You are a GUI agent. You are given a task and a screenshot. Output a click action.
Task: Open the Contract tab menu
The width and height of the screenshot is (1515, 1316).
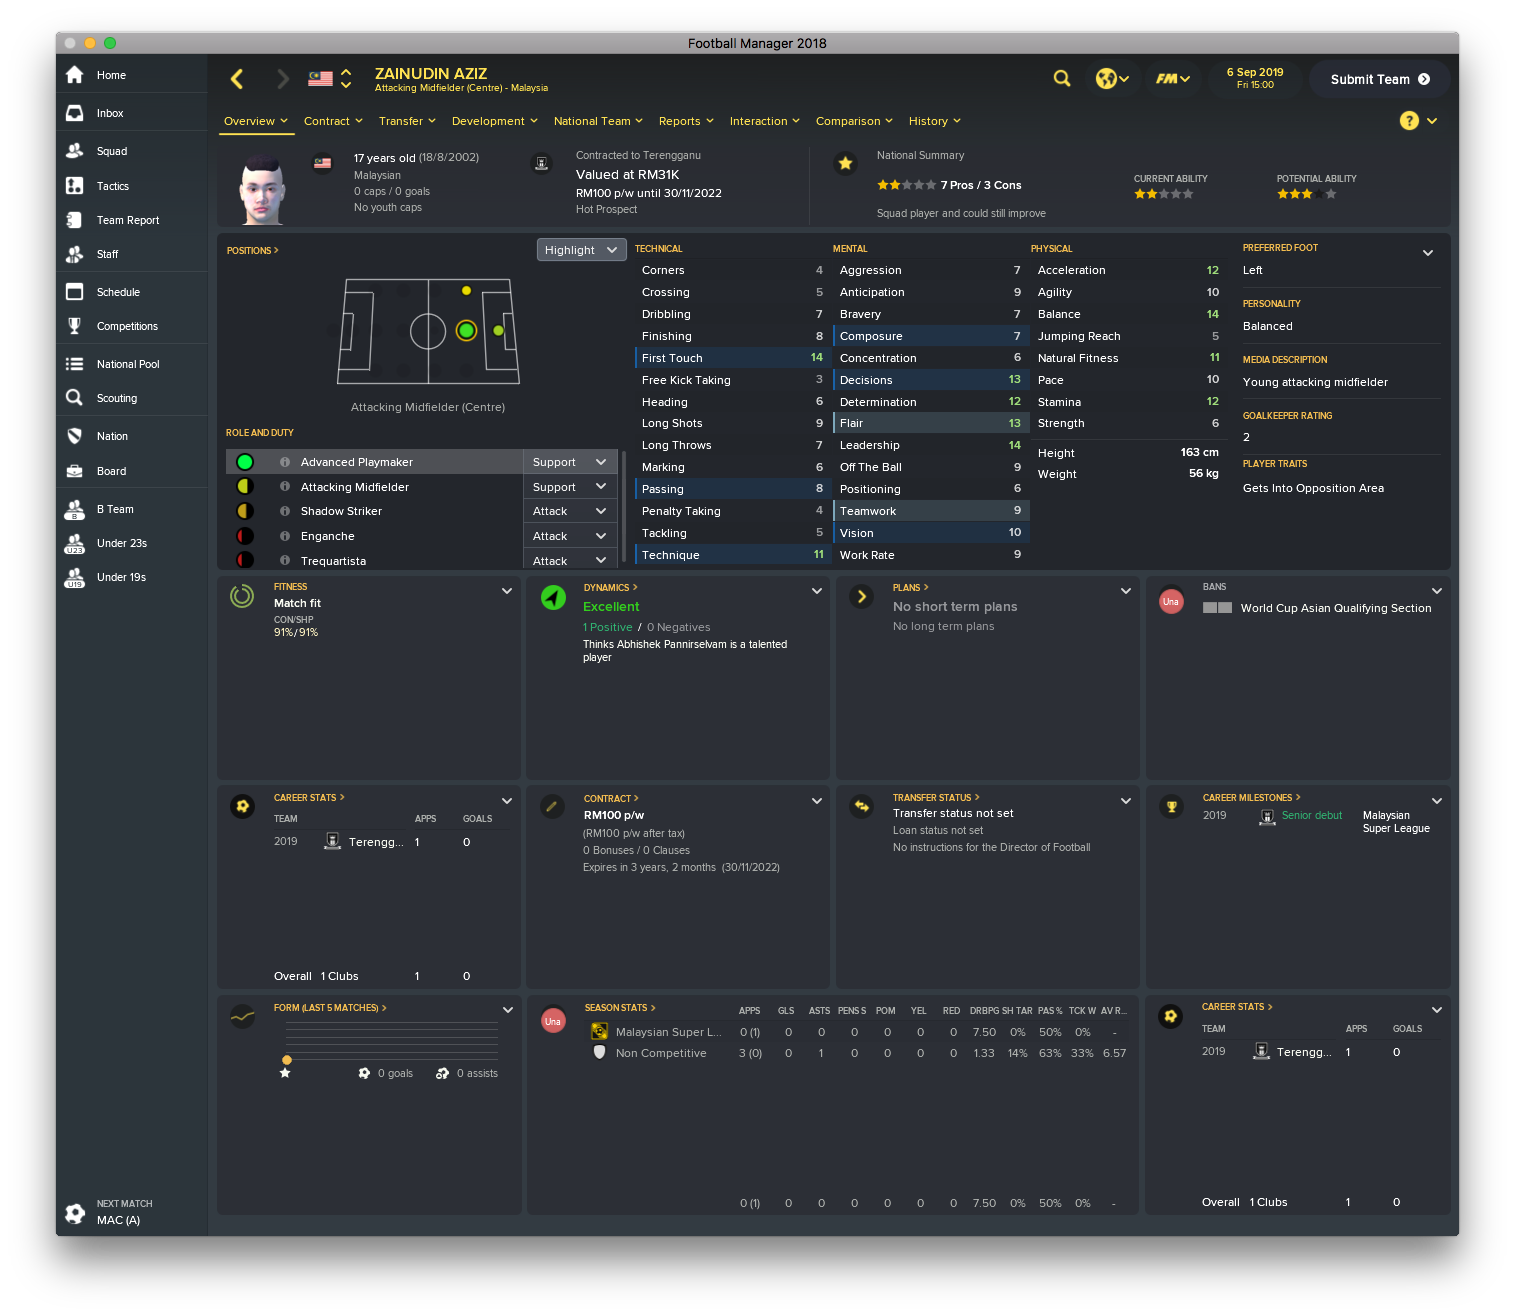coord(333,121)
